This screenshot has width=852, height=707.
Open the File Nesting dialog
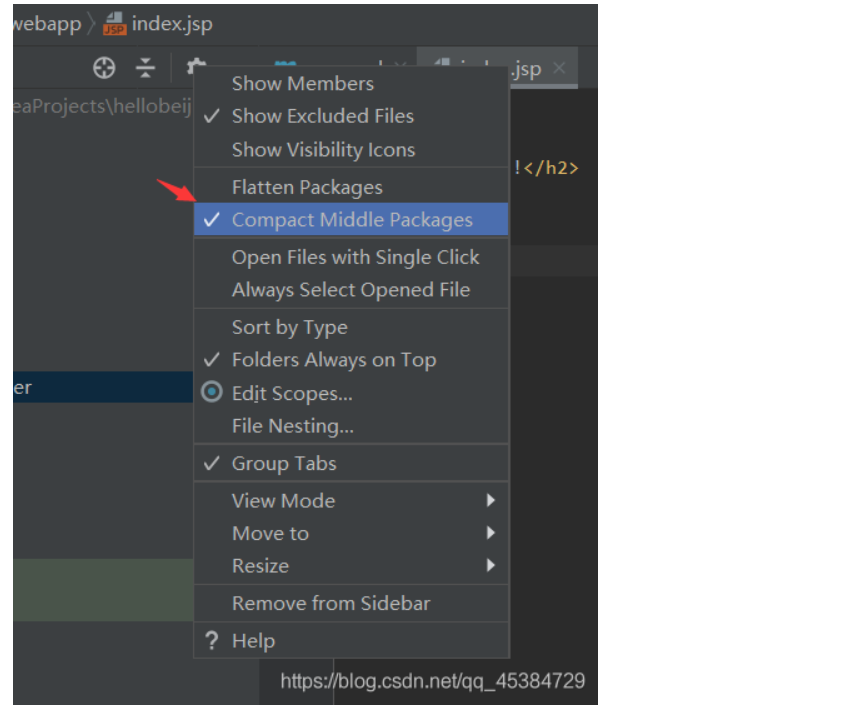pos(292,426)
